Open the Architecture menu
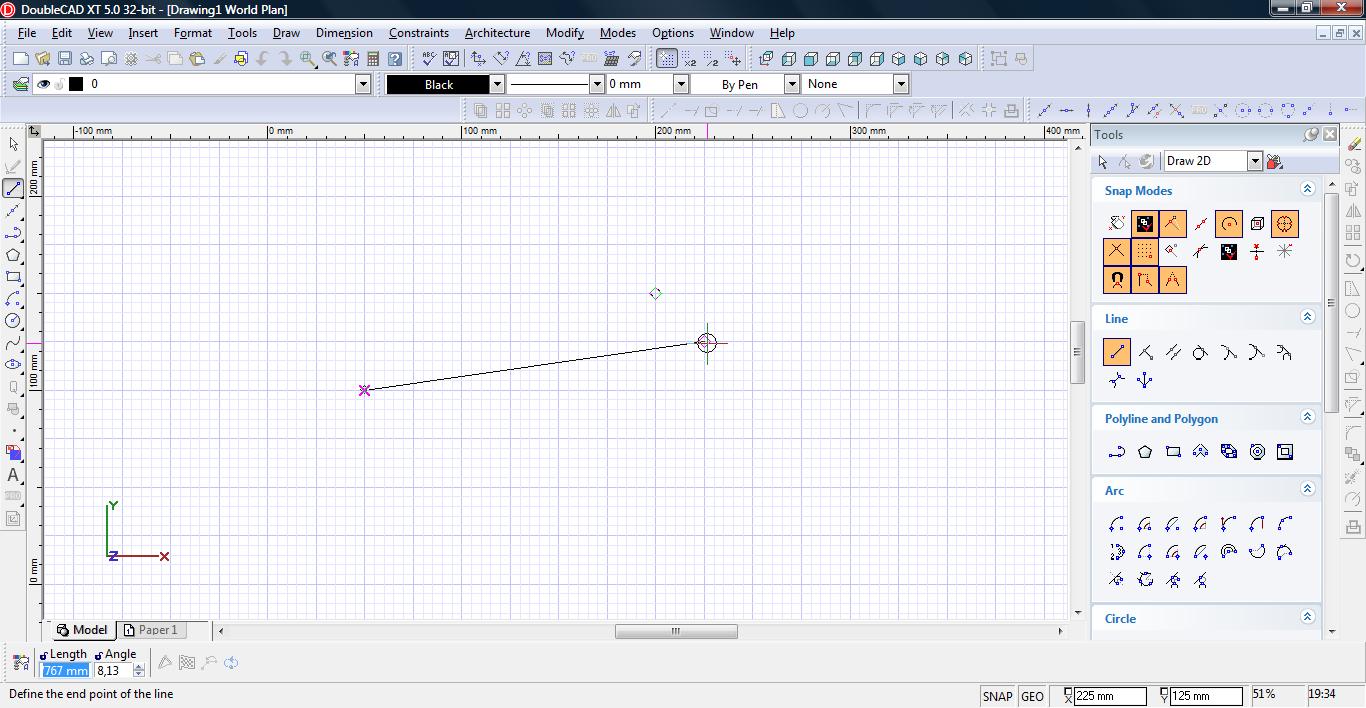The image size is (1366, 708). 497,32
